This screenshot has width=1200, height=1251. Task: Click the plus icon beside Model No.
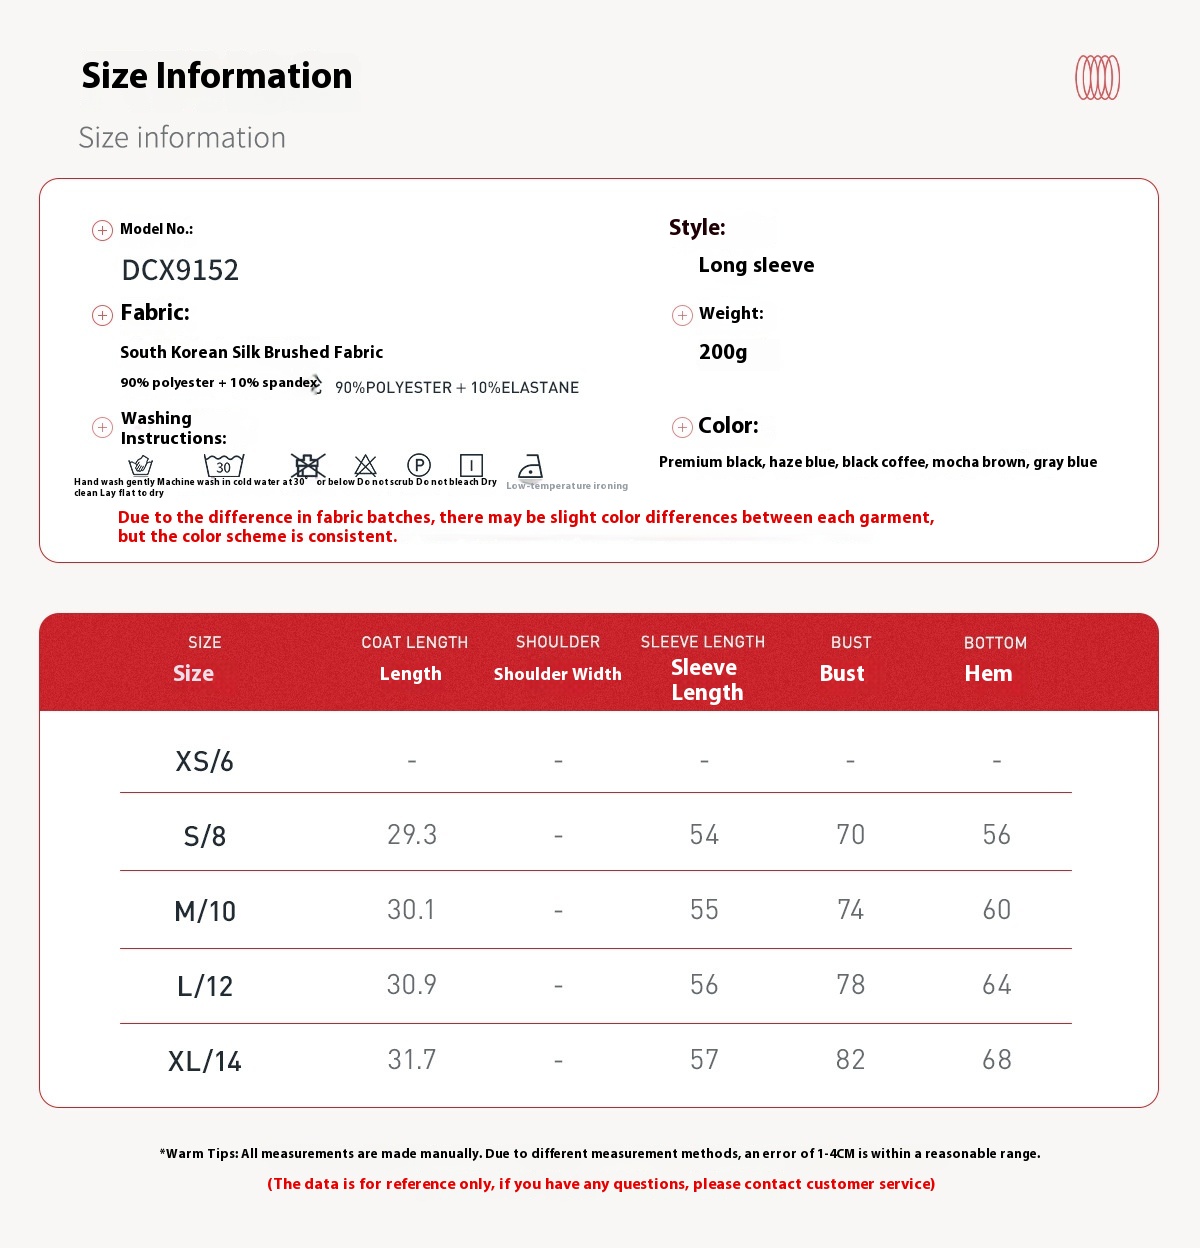pos(102,231)
